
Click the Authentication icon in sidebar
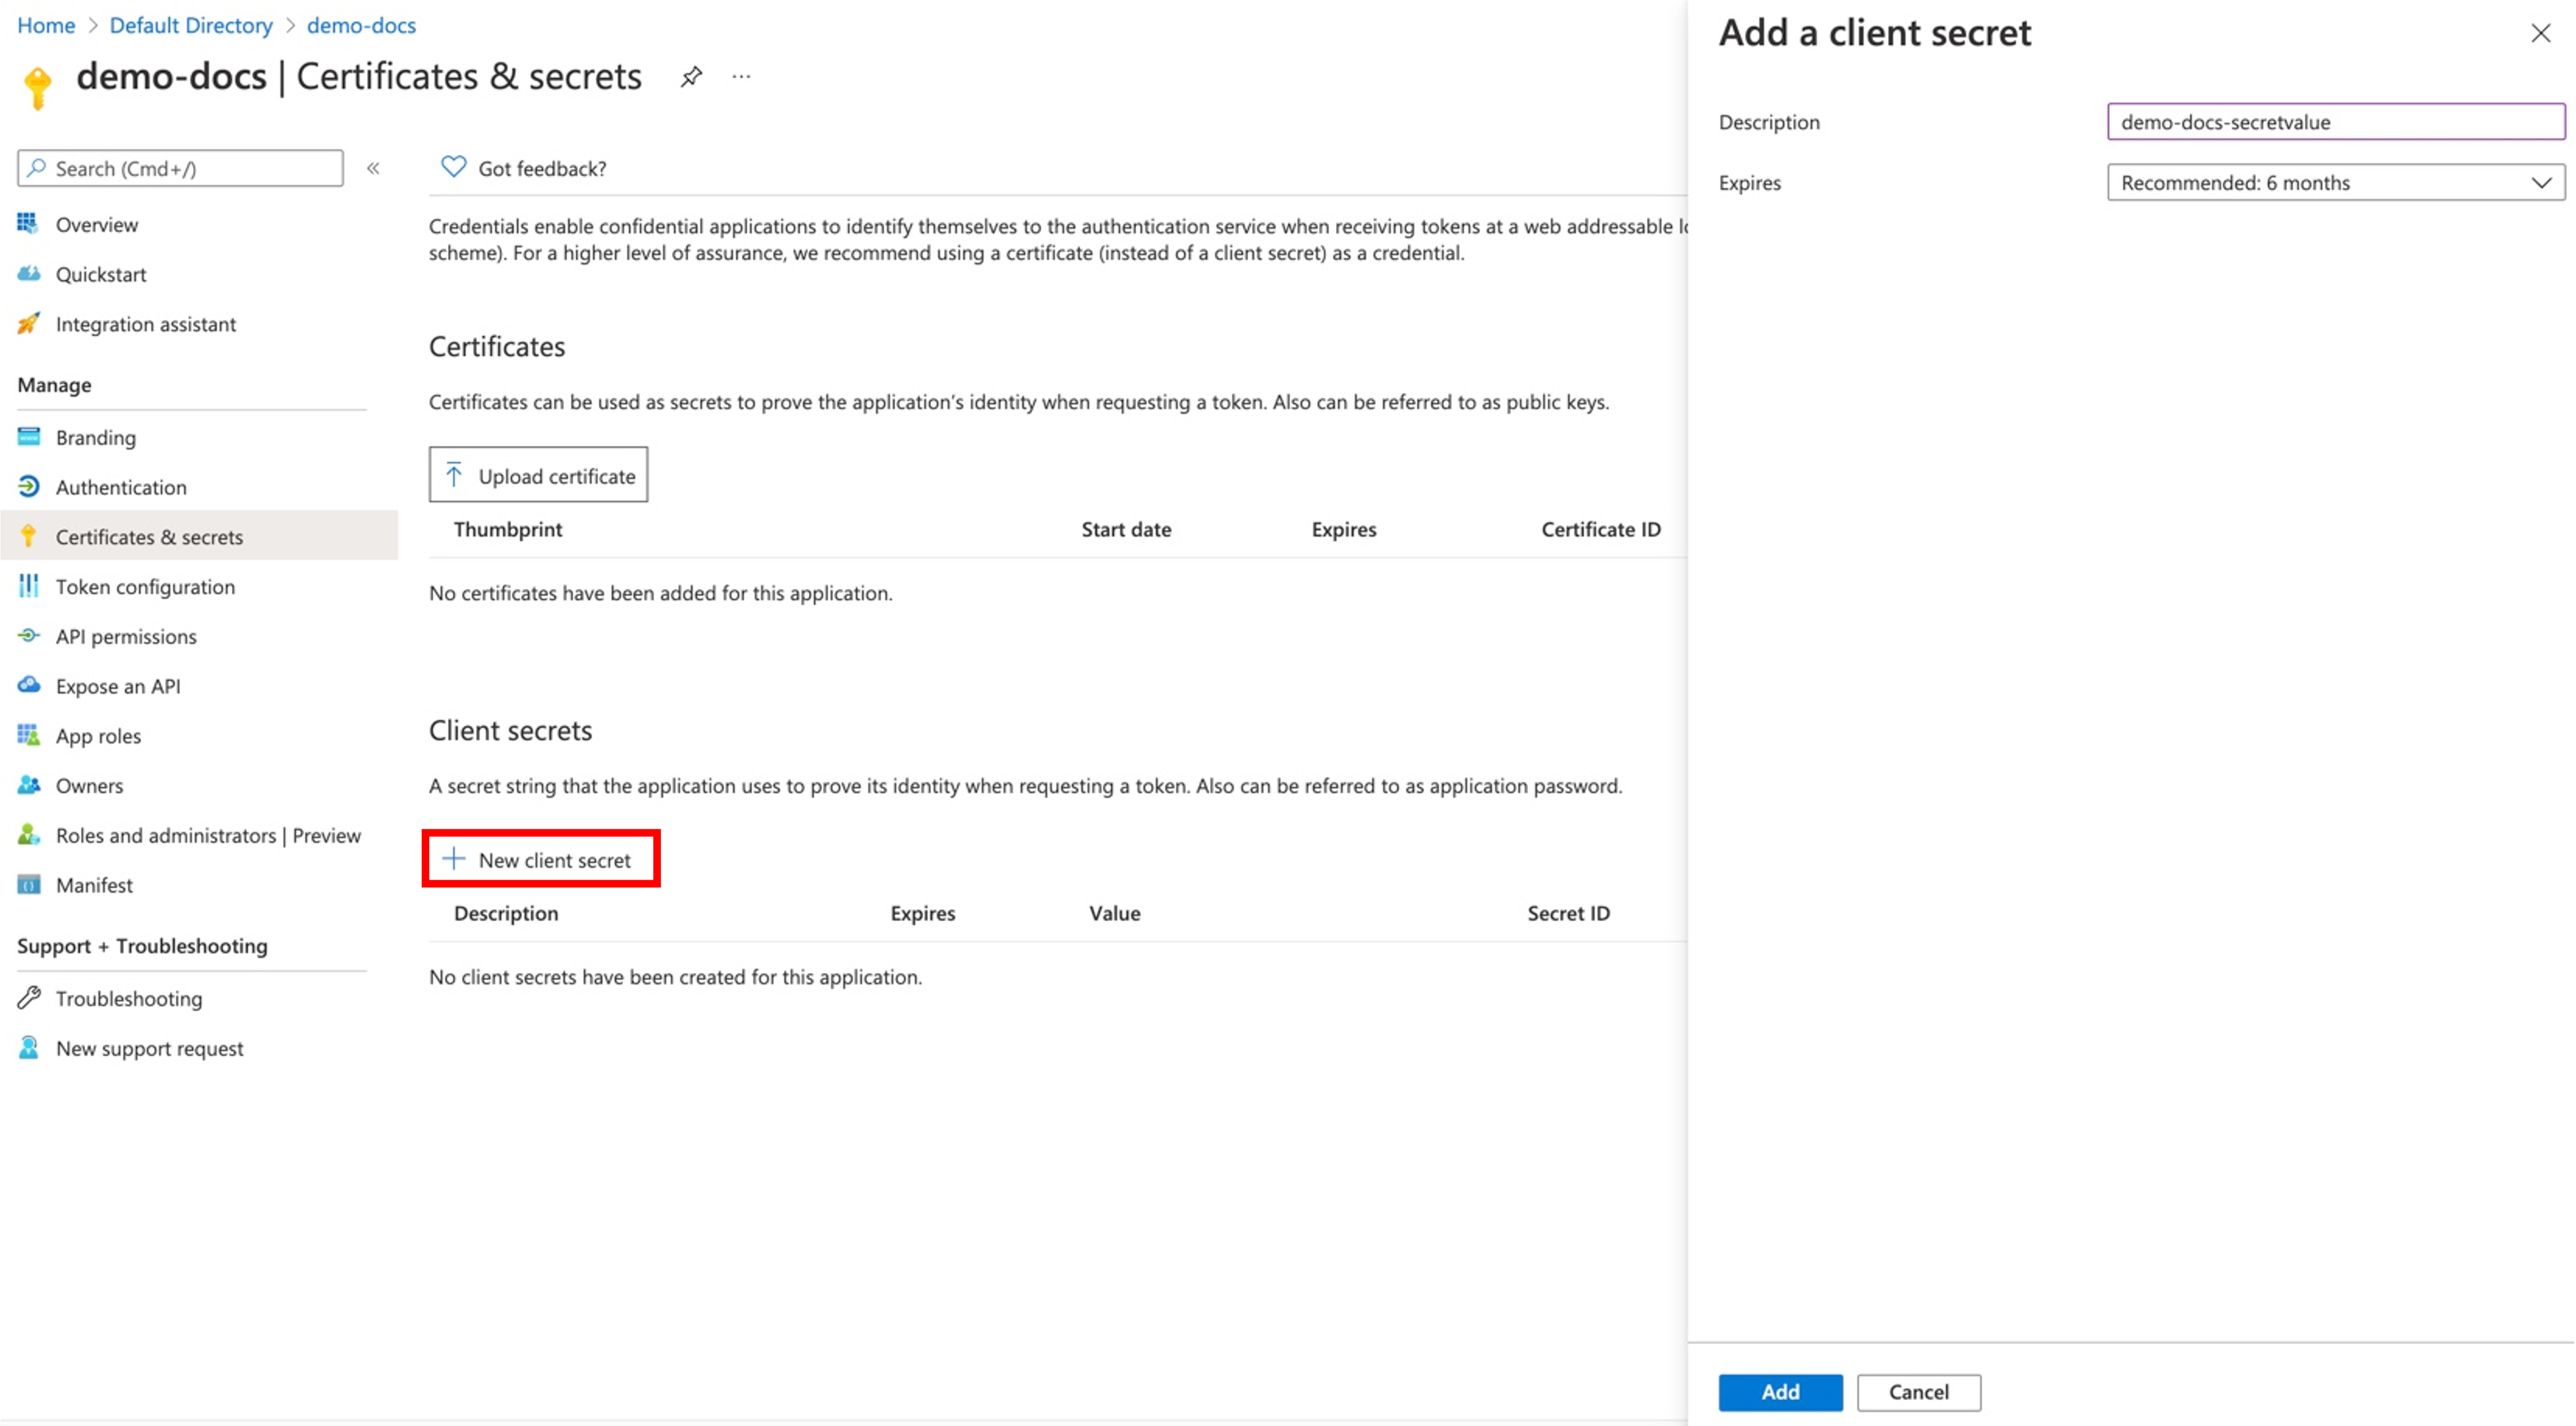point(32,485)
